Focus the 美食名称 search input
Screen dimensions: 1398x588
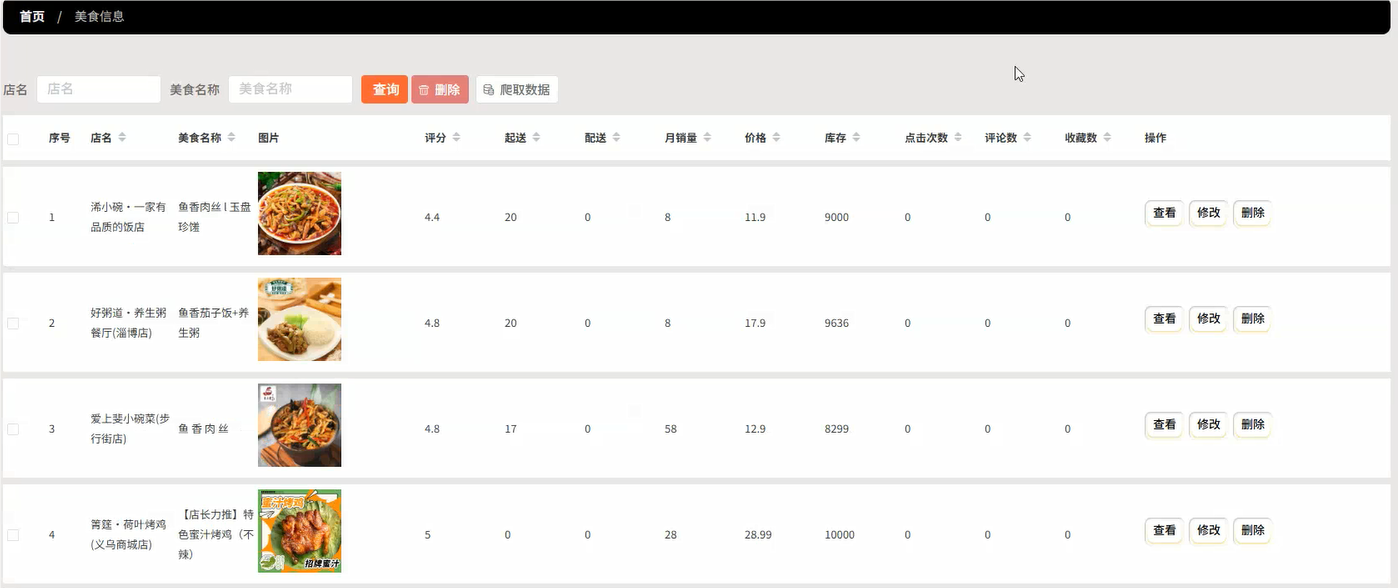pyautogui.click(x=290, y=89)
